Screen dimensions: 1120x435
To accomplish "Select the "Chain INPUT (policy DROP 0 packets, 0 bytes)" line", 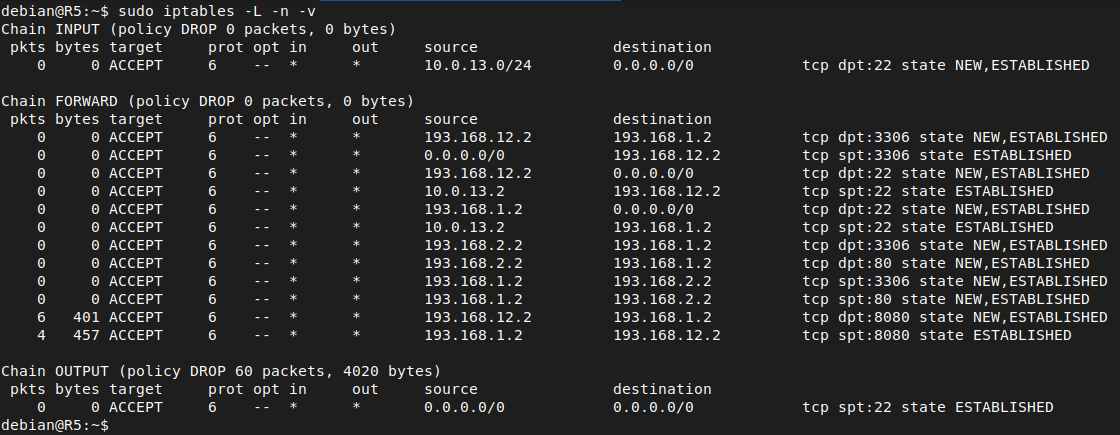I will (x=199, y=29).
